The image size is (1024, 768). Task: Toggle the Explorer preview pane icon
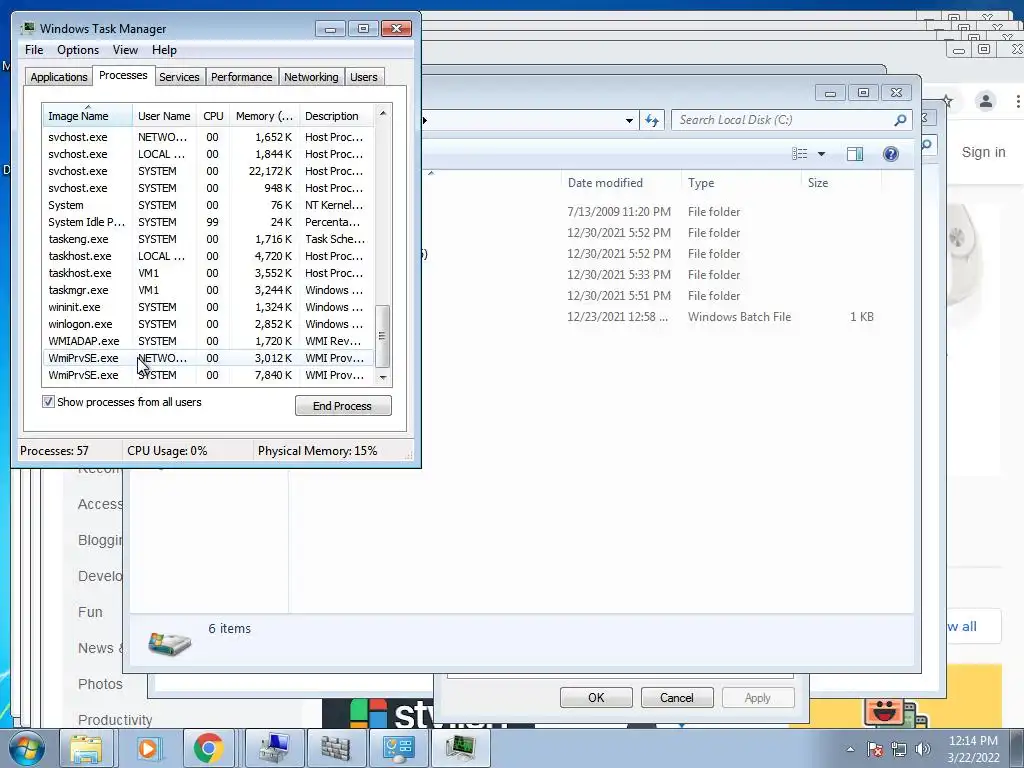tap(855, 153)
